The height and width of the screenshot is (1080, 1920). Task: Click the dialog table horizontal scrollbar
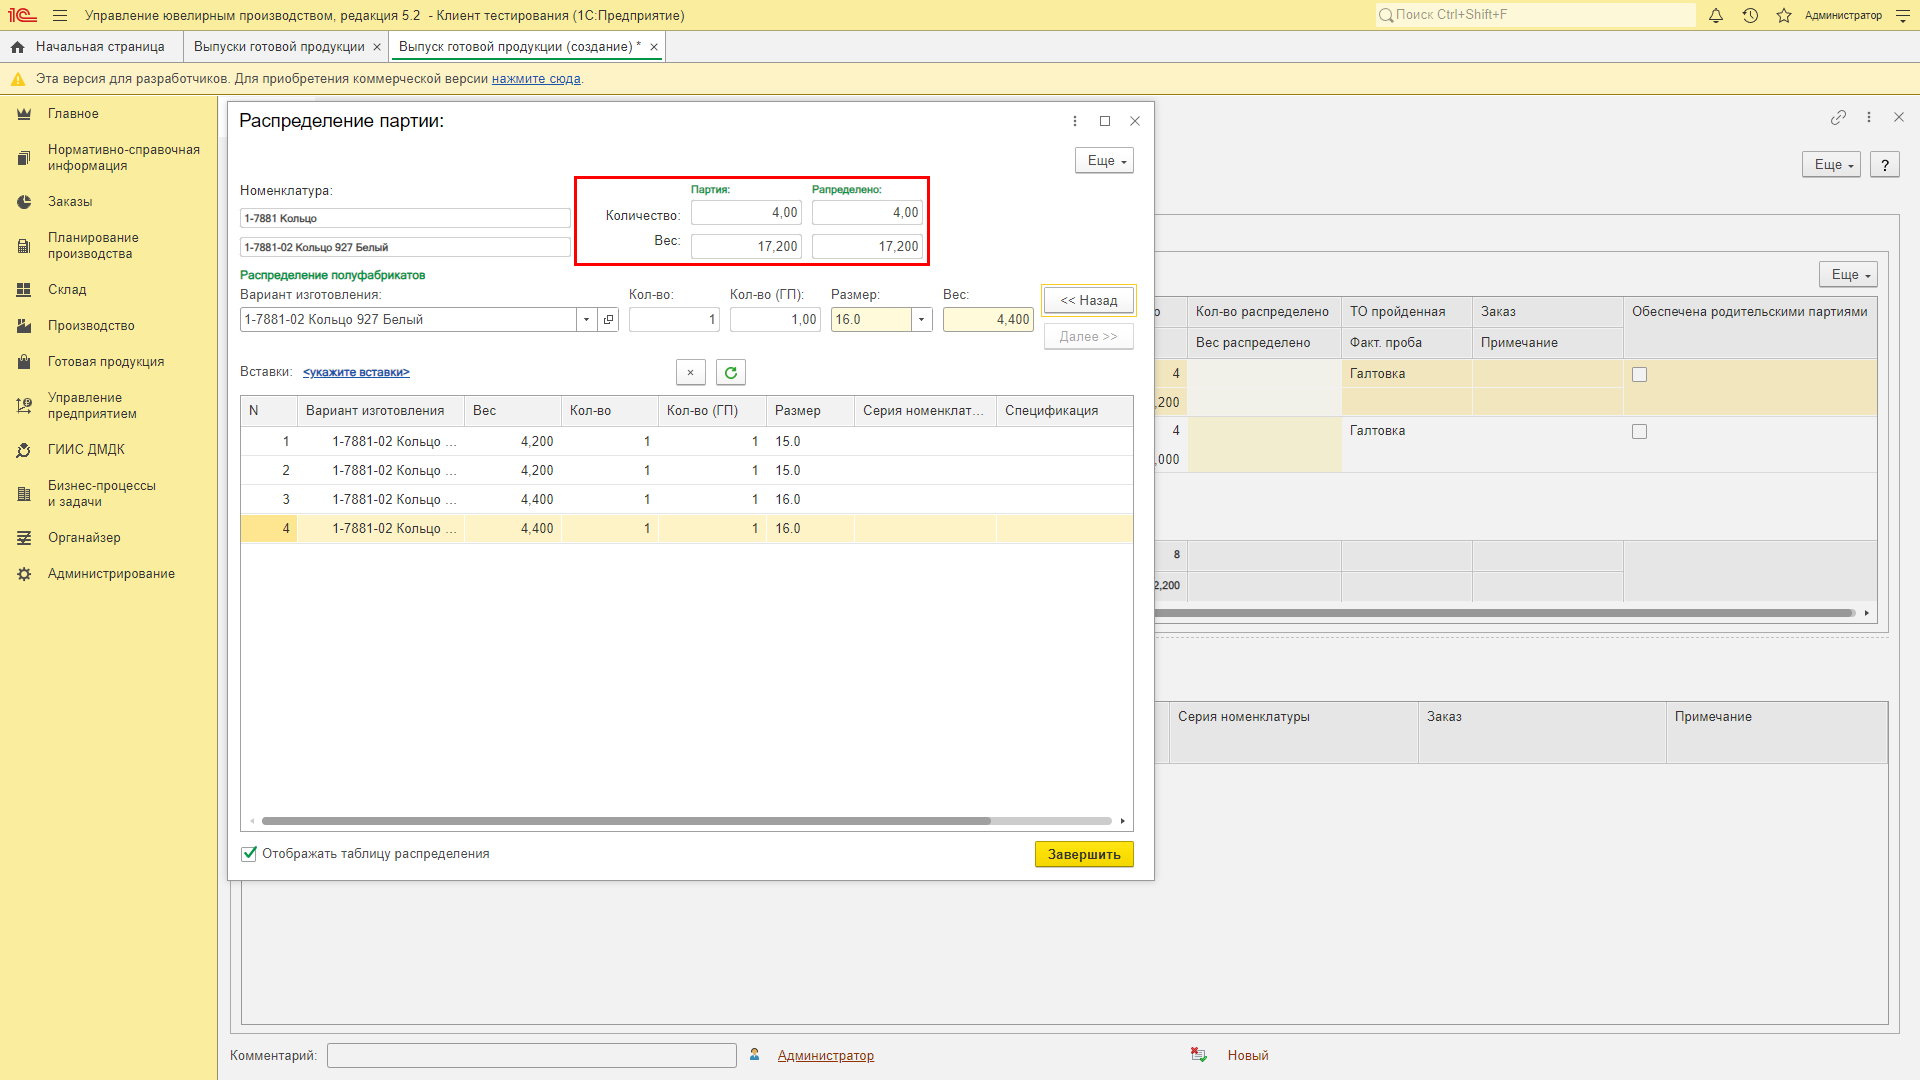point(625,821)
